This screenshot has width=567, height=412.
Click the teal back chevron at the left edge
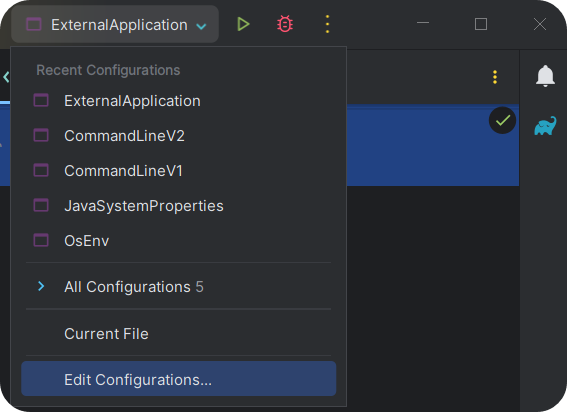(6, 77)
